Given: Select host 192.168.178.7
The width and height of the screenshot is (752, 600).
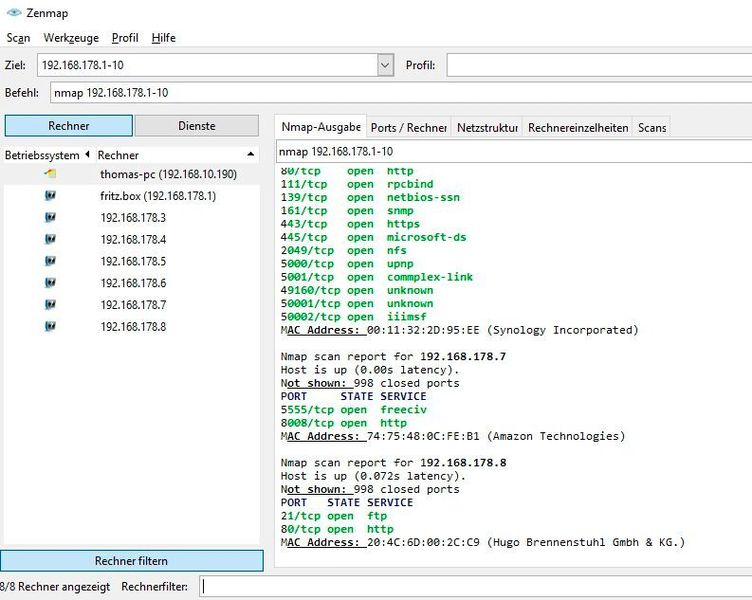Looking at the screenshot, I should point(133,305).
